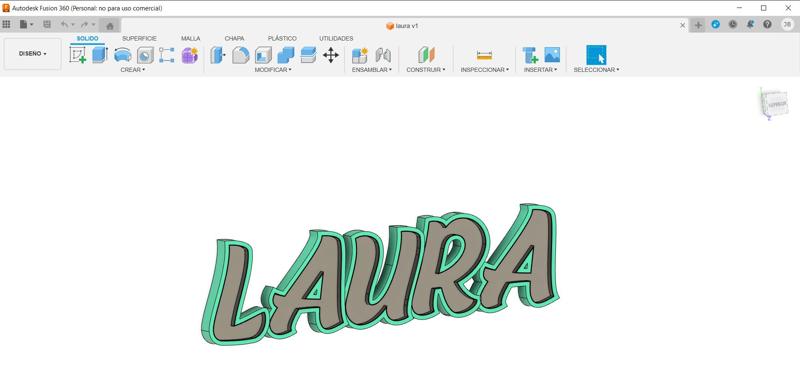Select the Measure tool
The height and width of the screenshot is (376, 800).
click(484, 55)
